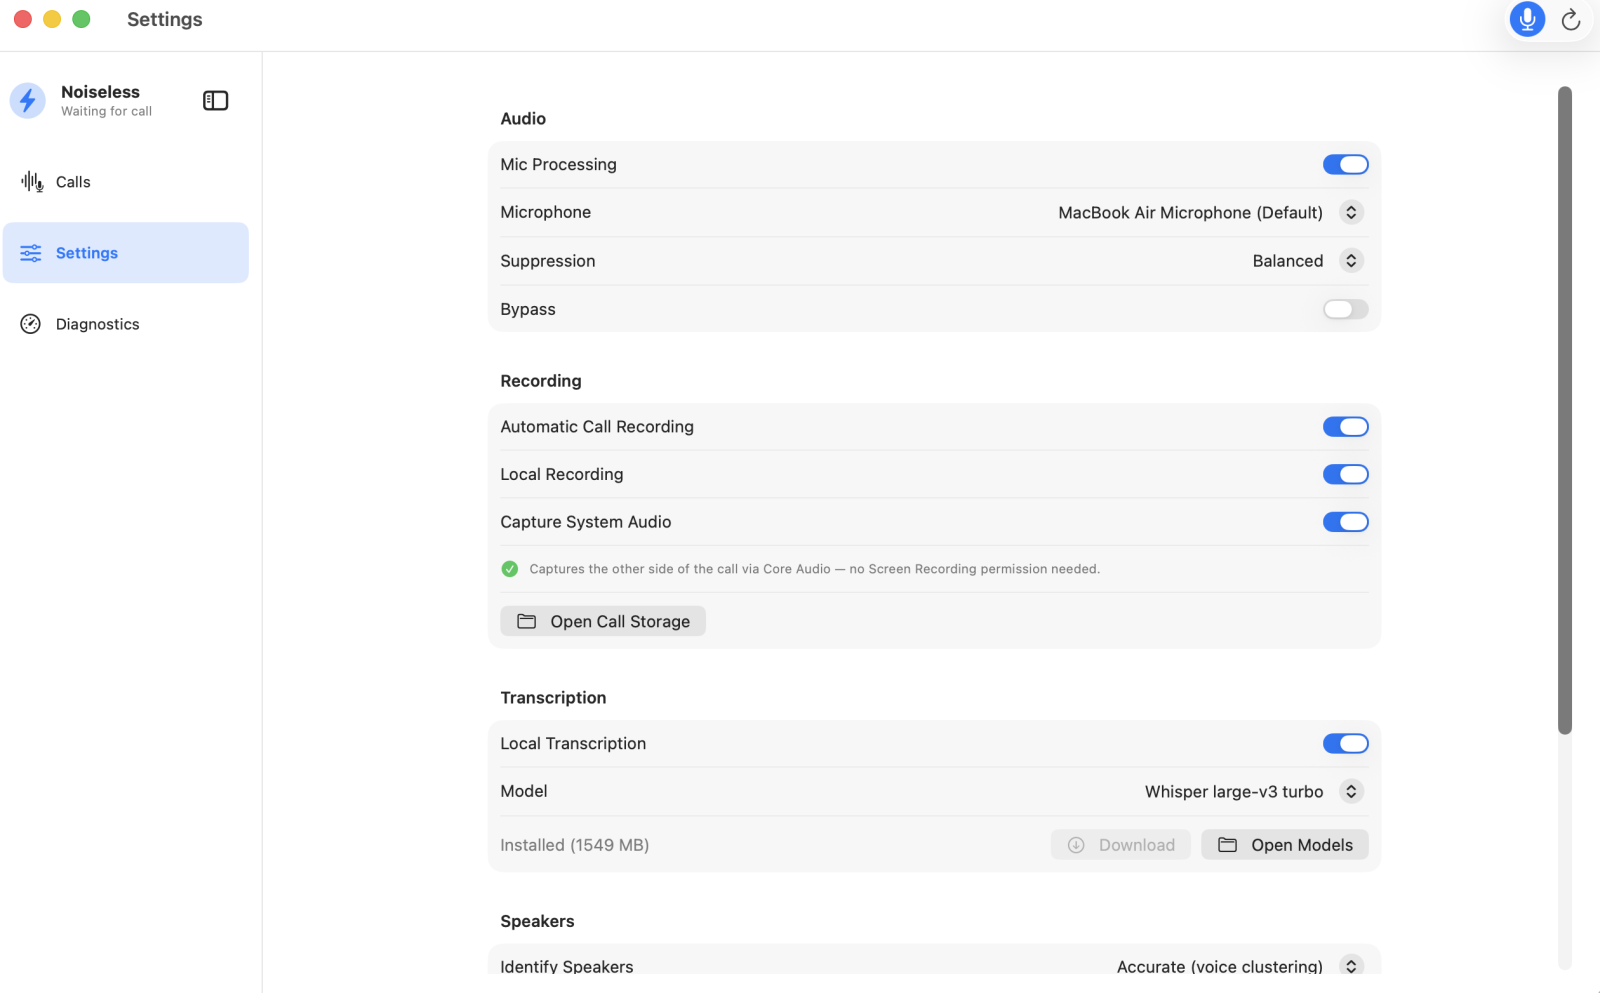The height and width of the screenshot is (993, 1600).
Task: Toggle the Local Recording switch
Action: click(1346, 474)
